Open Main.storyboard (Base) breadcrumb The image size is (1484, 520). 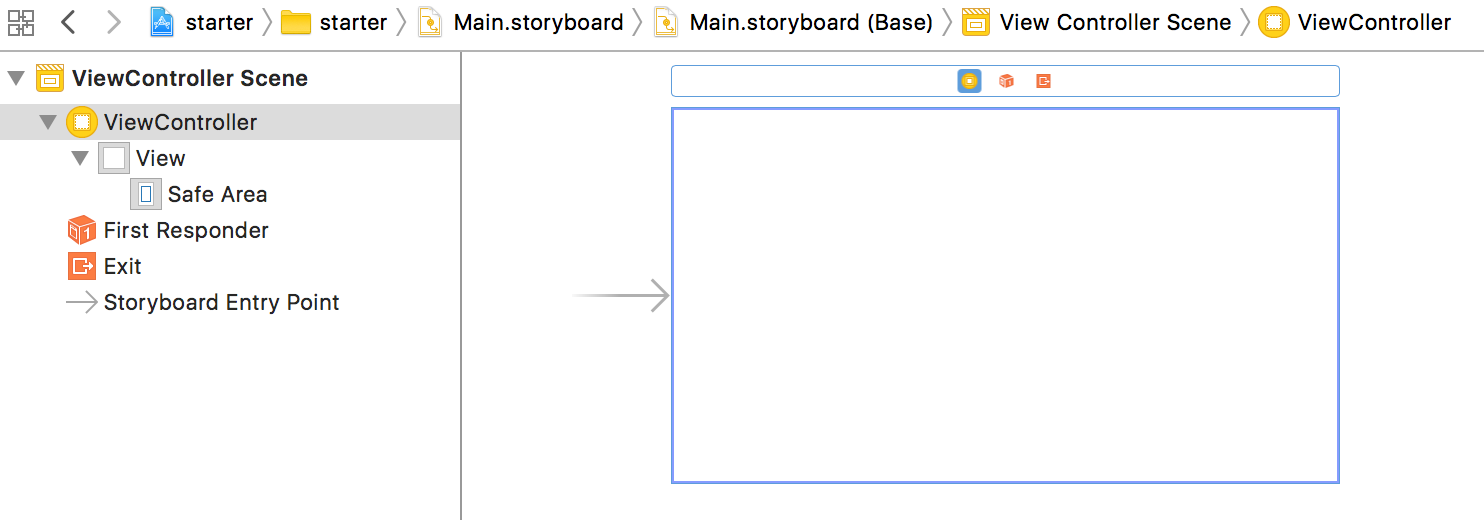[x=795, y=22]
